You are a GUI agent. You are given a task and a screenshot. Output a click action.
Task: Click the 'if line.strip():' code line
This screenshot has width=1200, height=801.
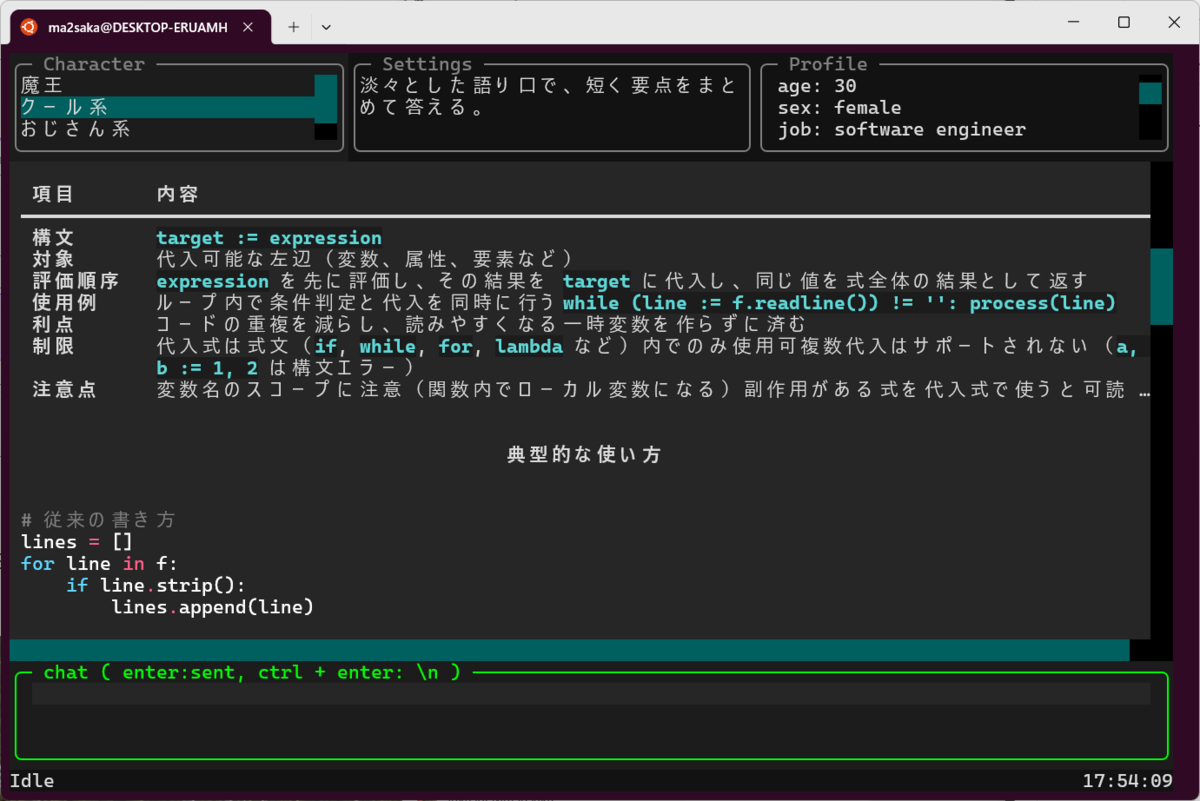(156, 586)
